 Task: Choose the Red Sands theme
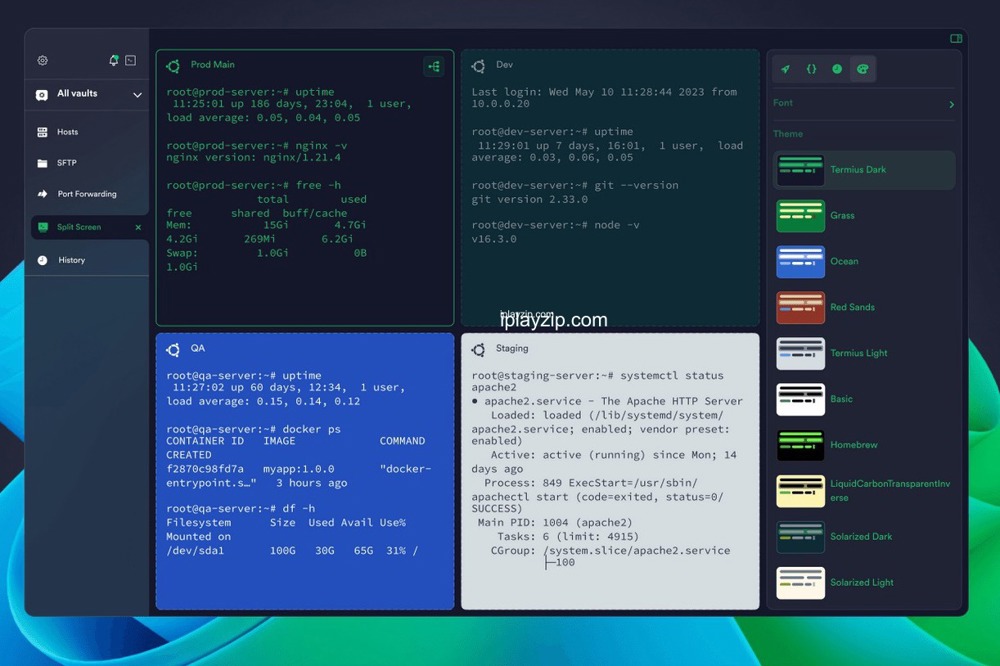pyautogui.click(x=864, y=307)
